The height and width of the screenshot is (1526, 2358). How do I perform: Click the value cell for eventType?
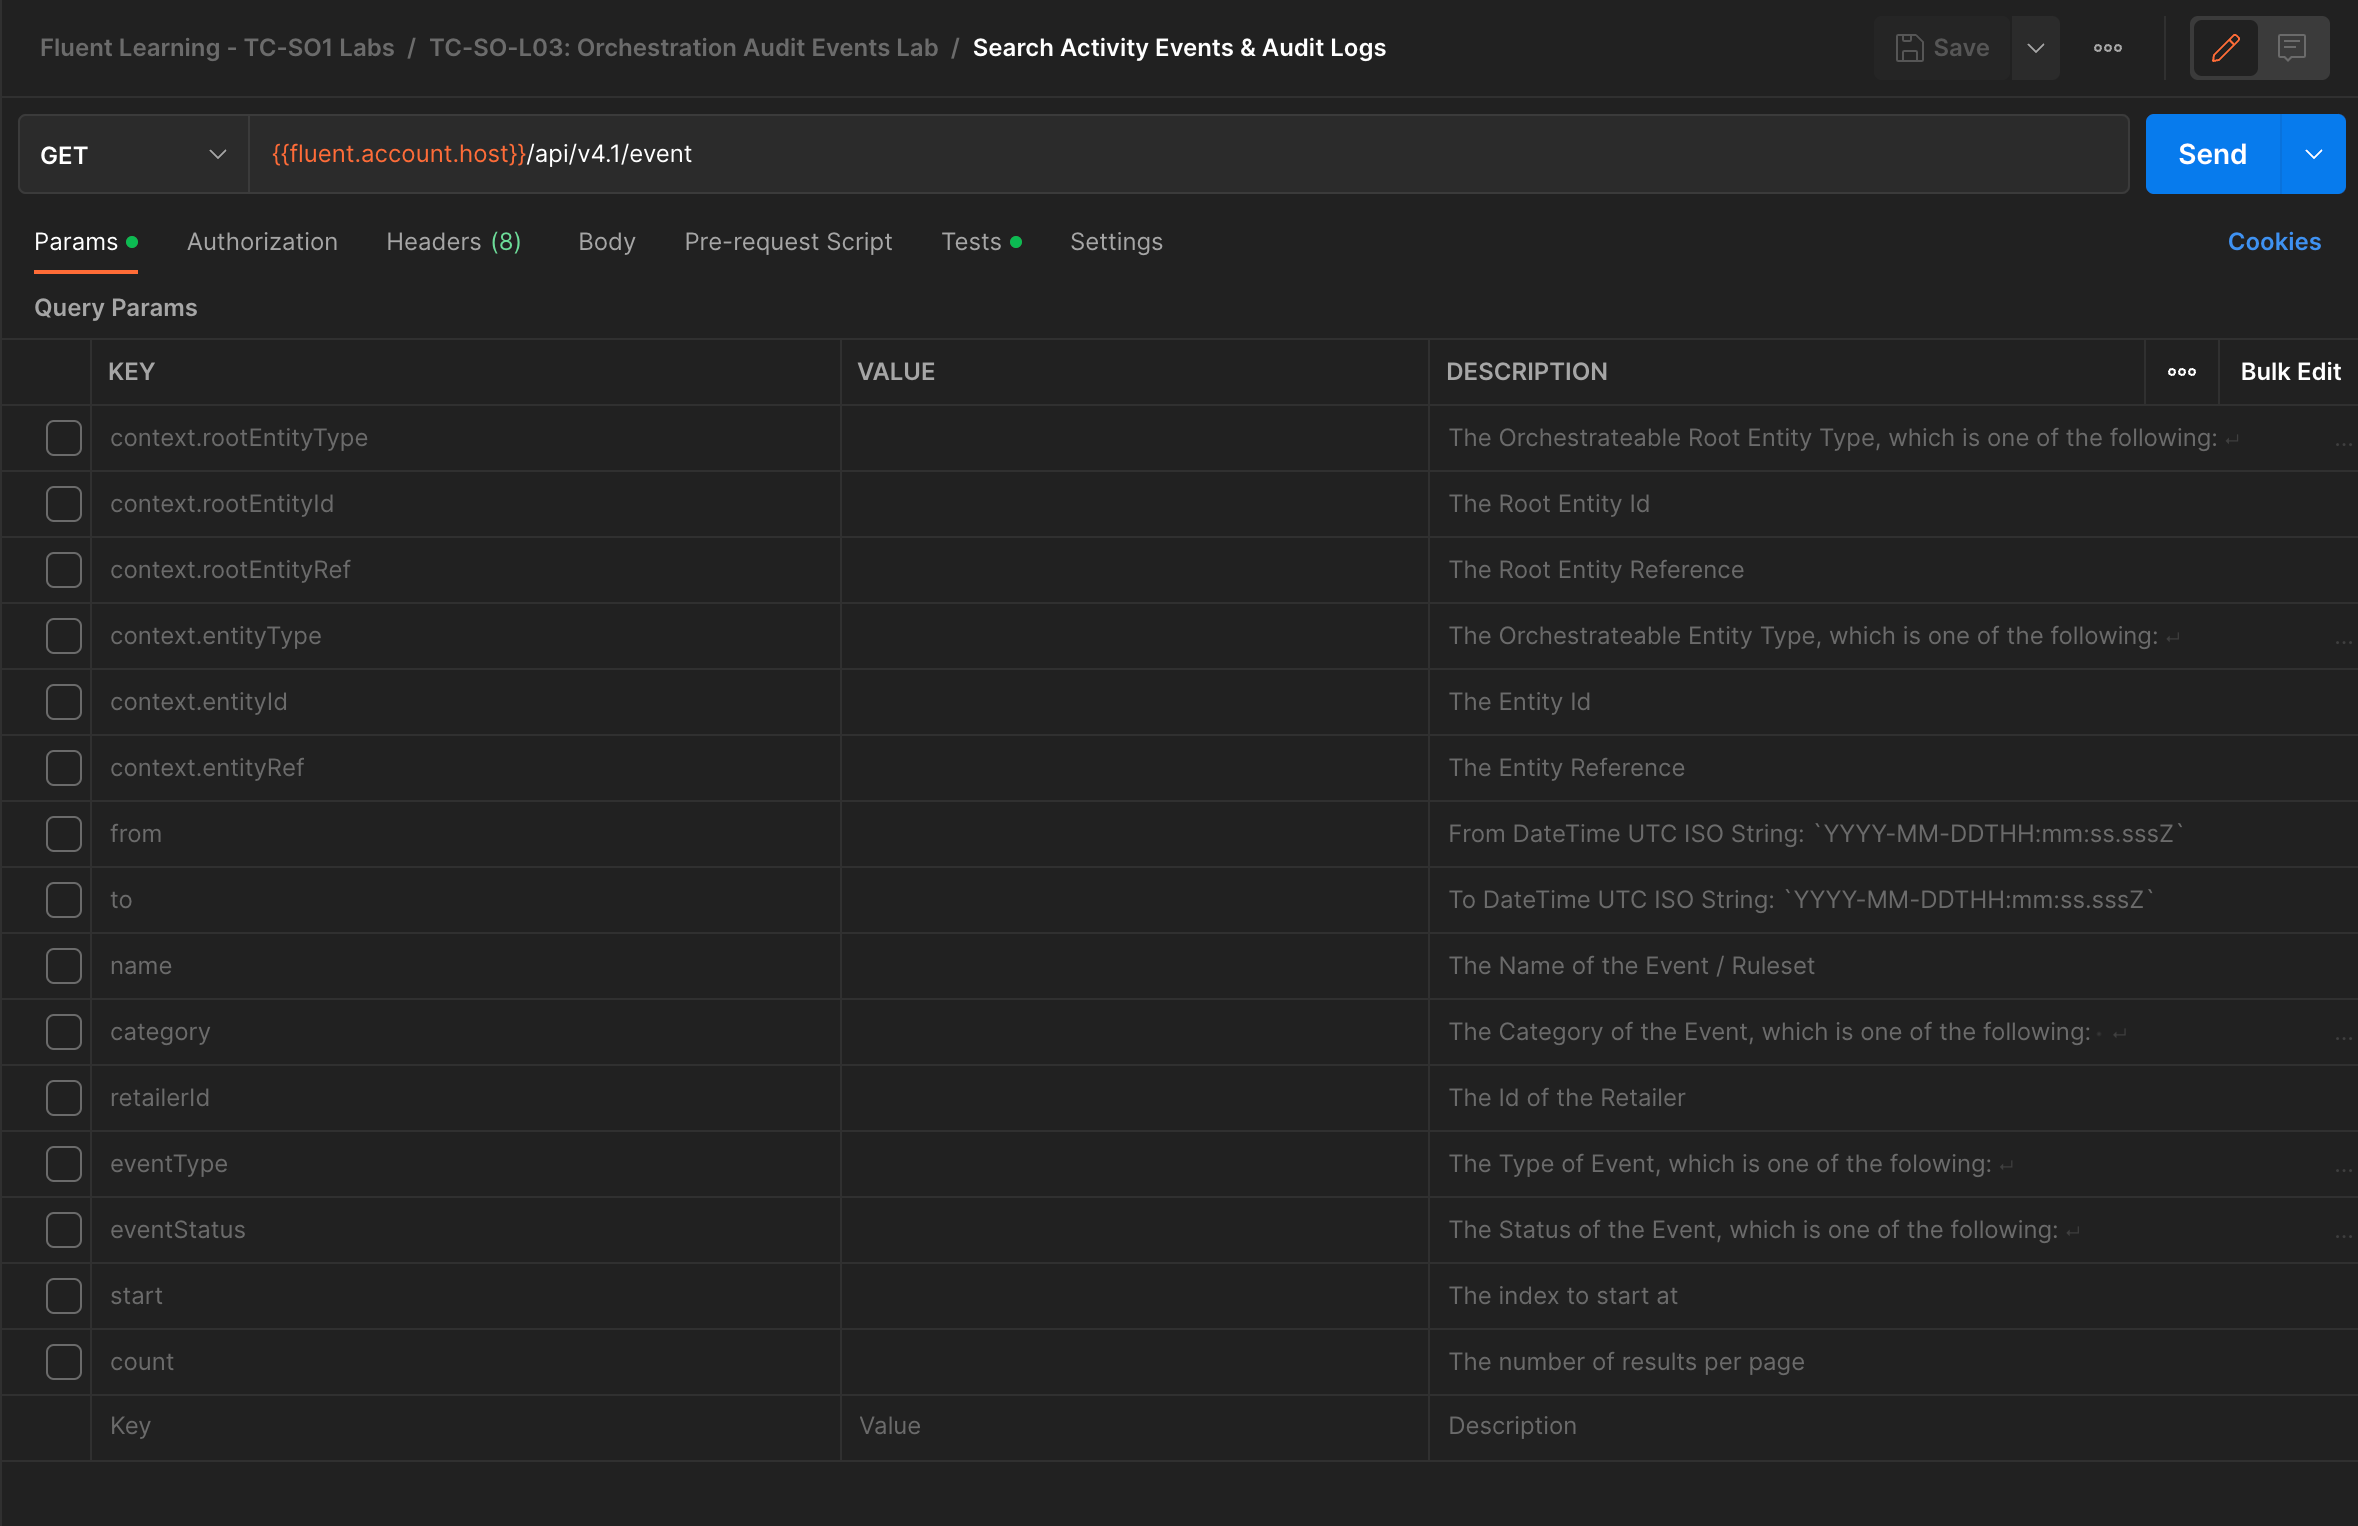[1134, 1164]
